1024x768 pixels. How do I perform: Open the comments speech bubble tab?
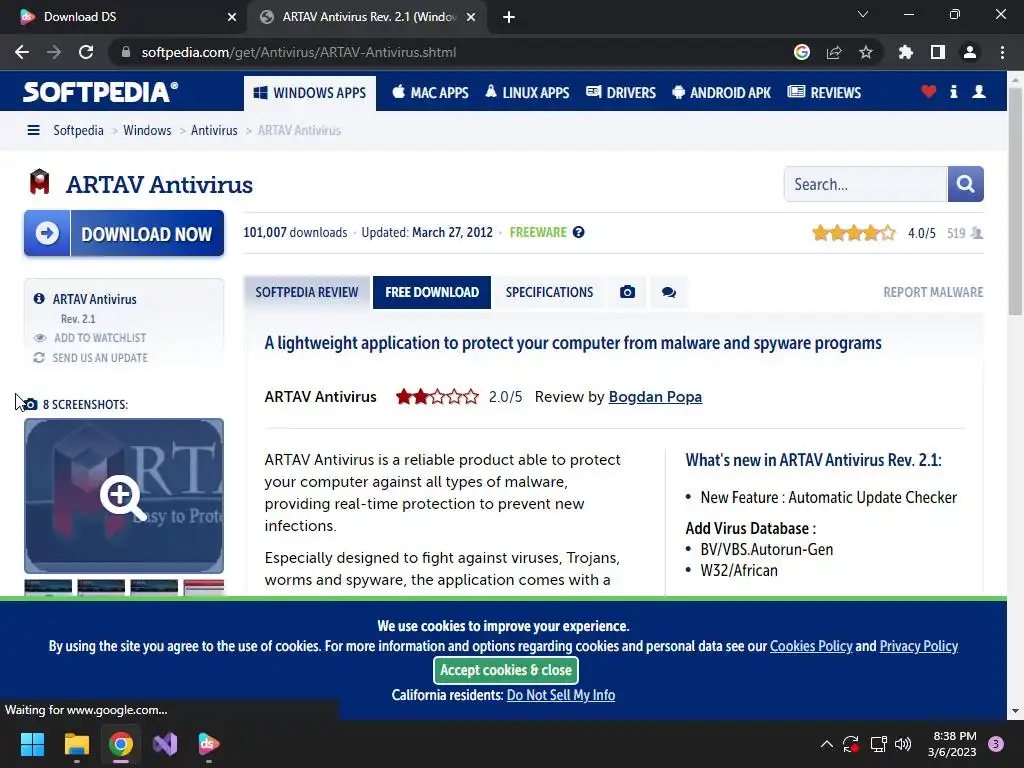[x=669, y=292]
